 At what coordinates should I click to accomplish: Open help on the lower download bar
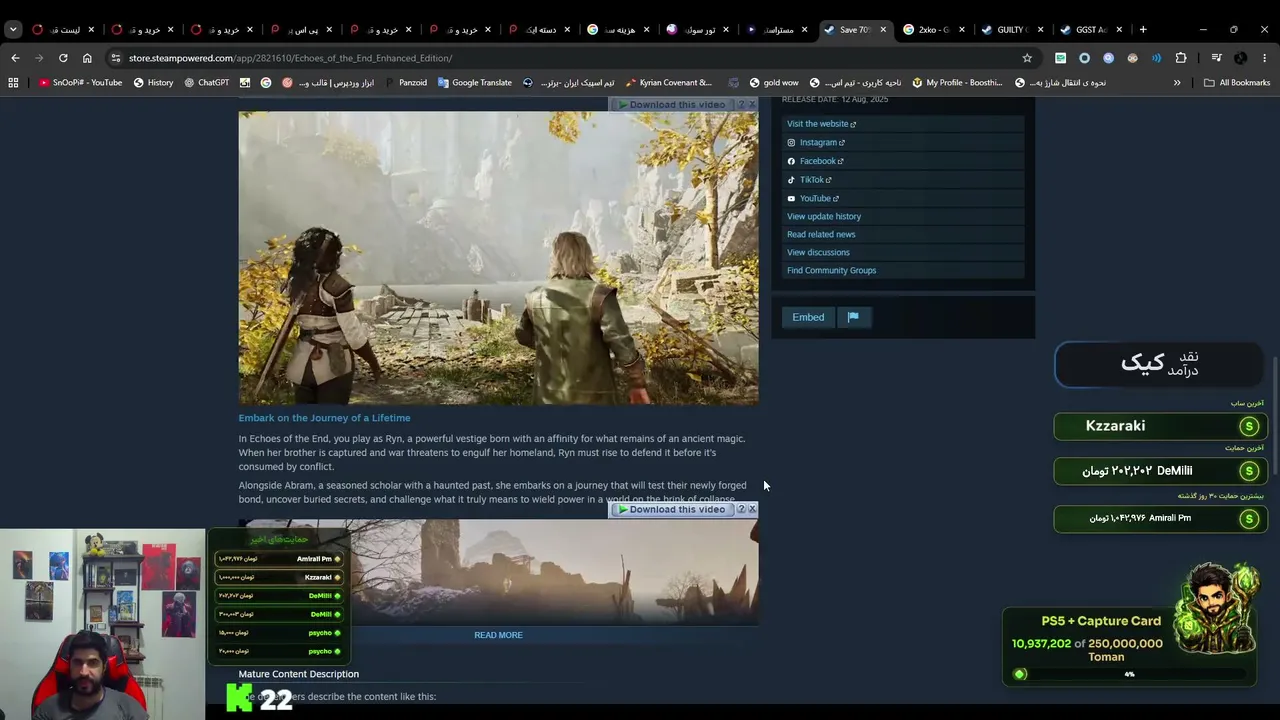(x=741, y=510)
